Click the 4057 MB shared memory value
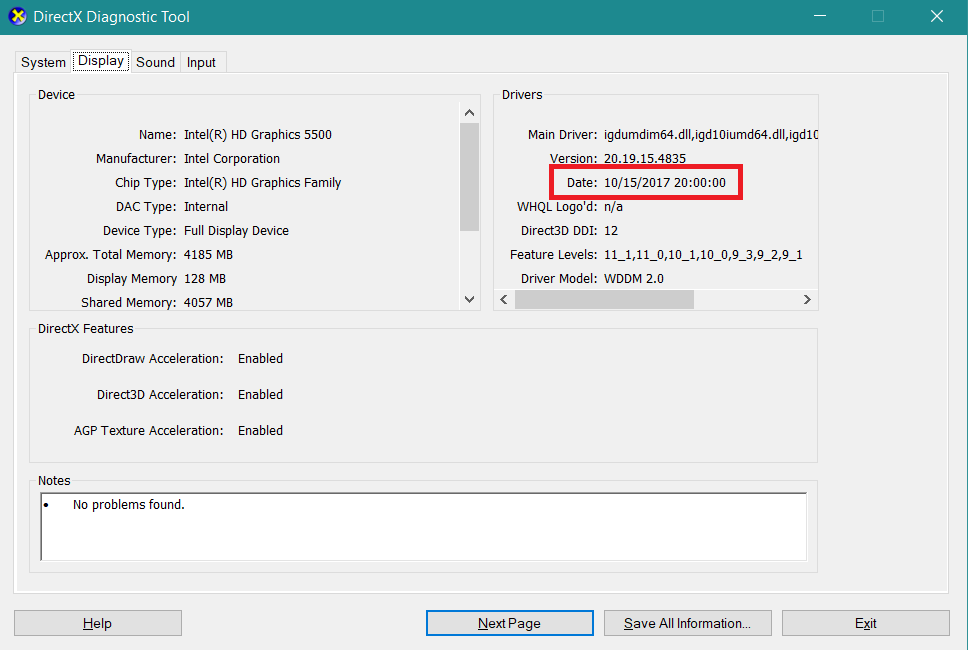968x650 pixels. point(208,302)
